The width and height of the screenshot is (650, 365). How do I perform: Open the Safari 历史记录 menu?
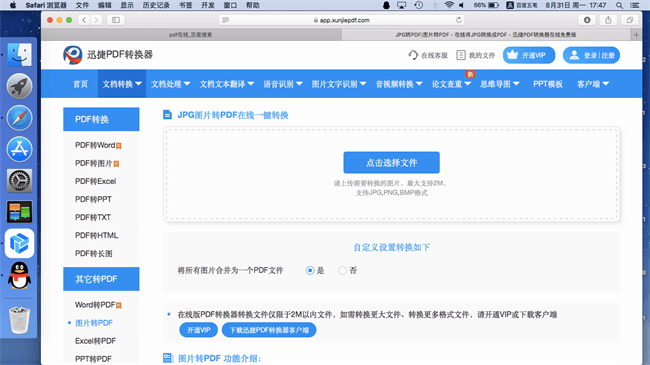tap(156, 5)
